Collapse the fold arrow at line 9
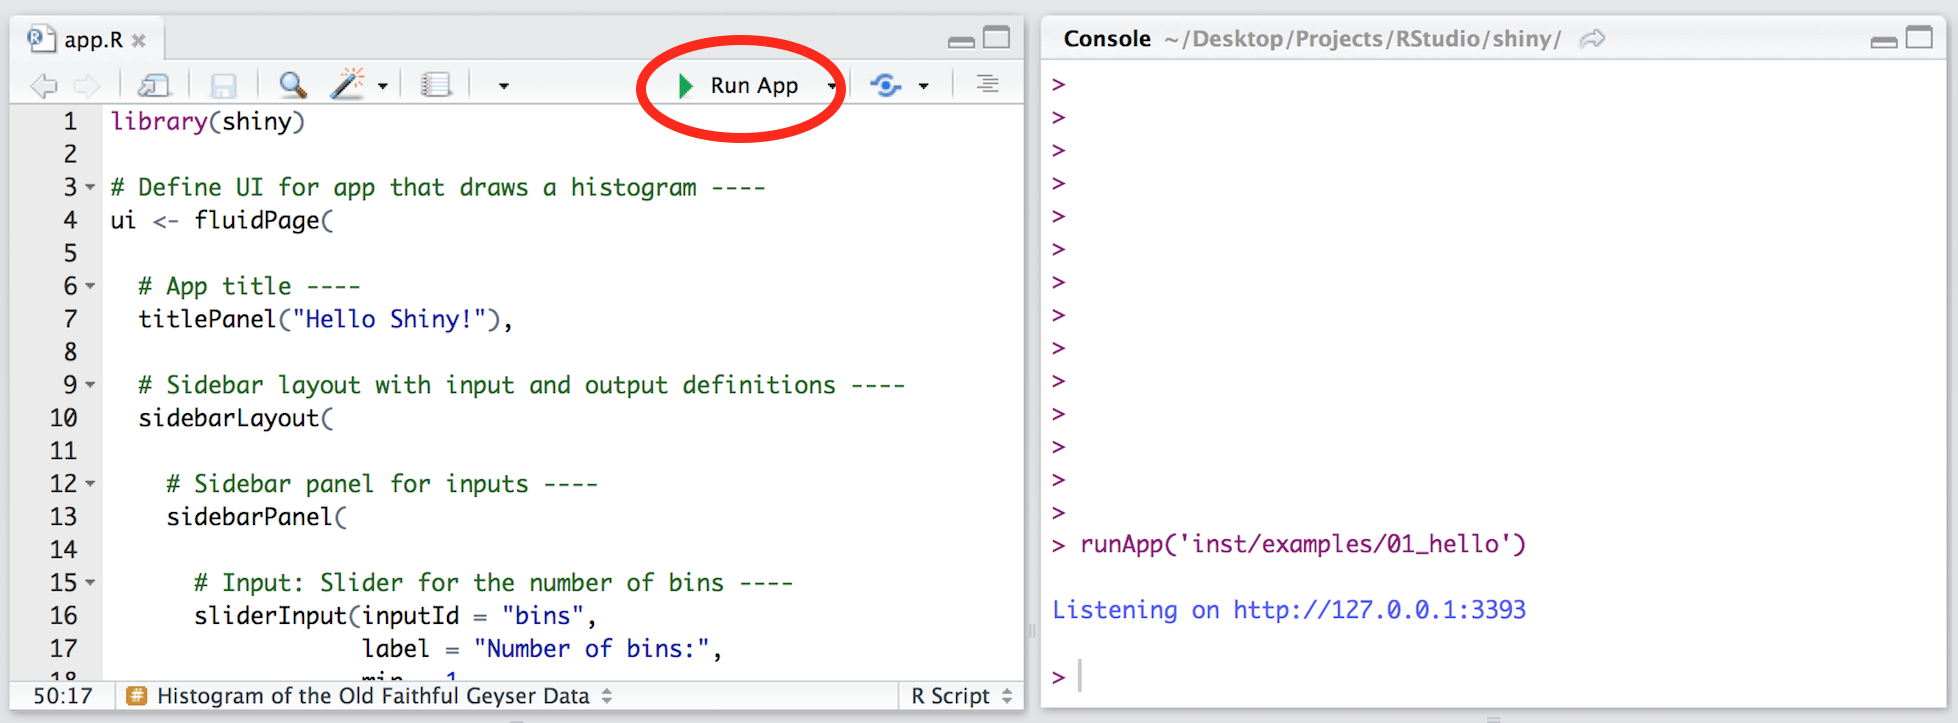 click(90, 385)
